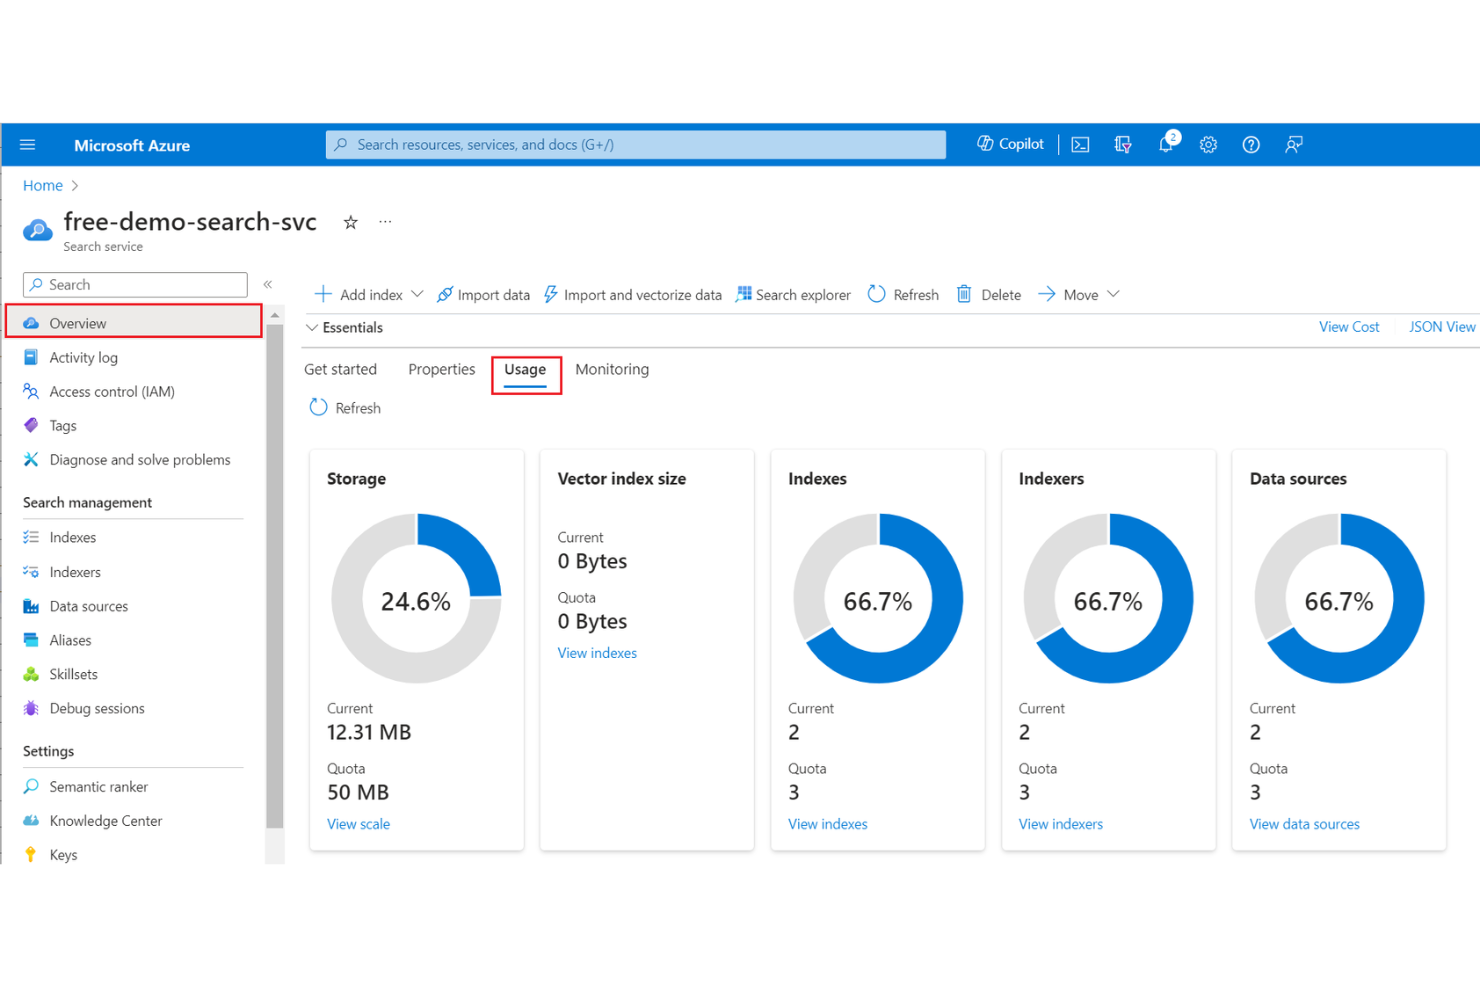Expand the Add index dropdown
1480x987 pixels.
click(417, 294)
